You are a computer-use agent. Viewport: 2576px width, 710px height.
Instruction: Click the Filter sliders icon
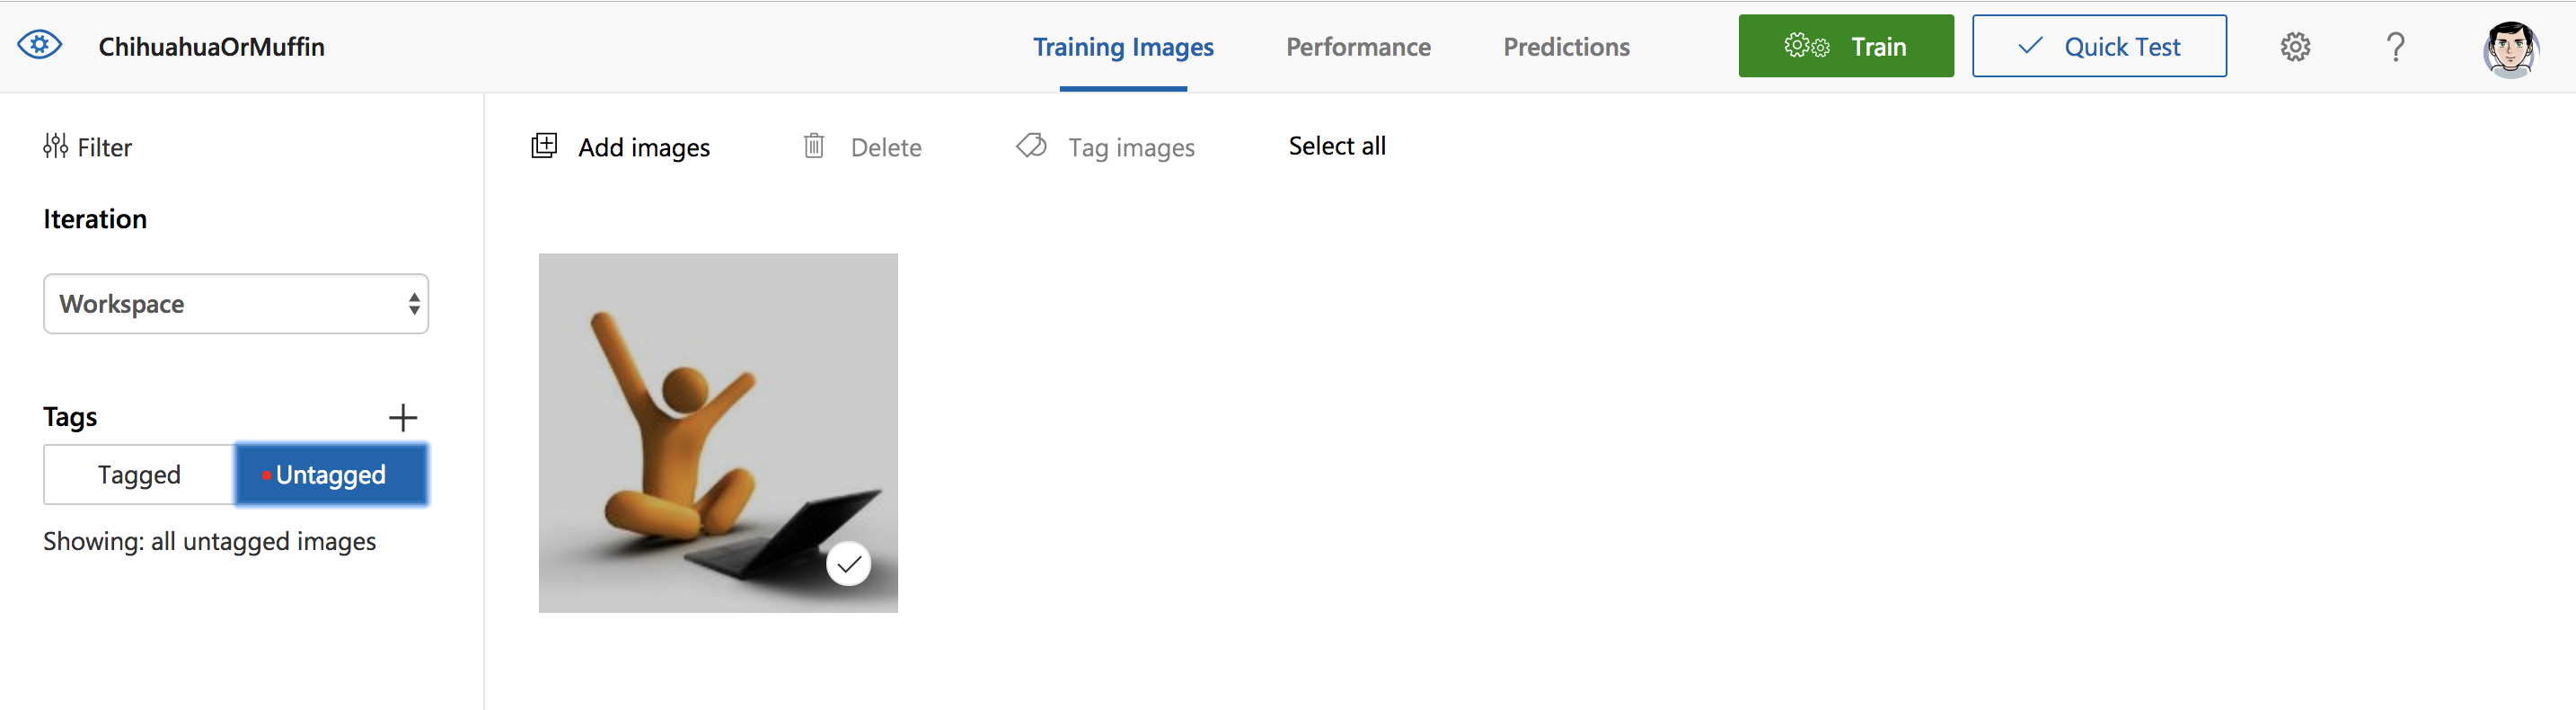55,147
